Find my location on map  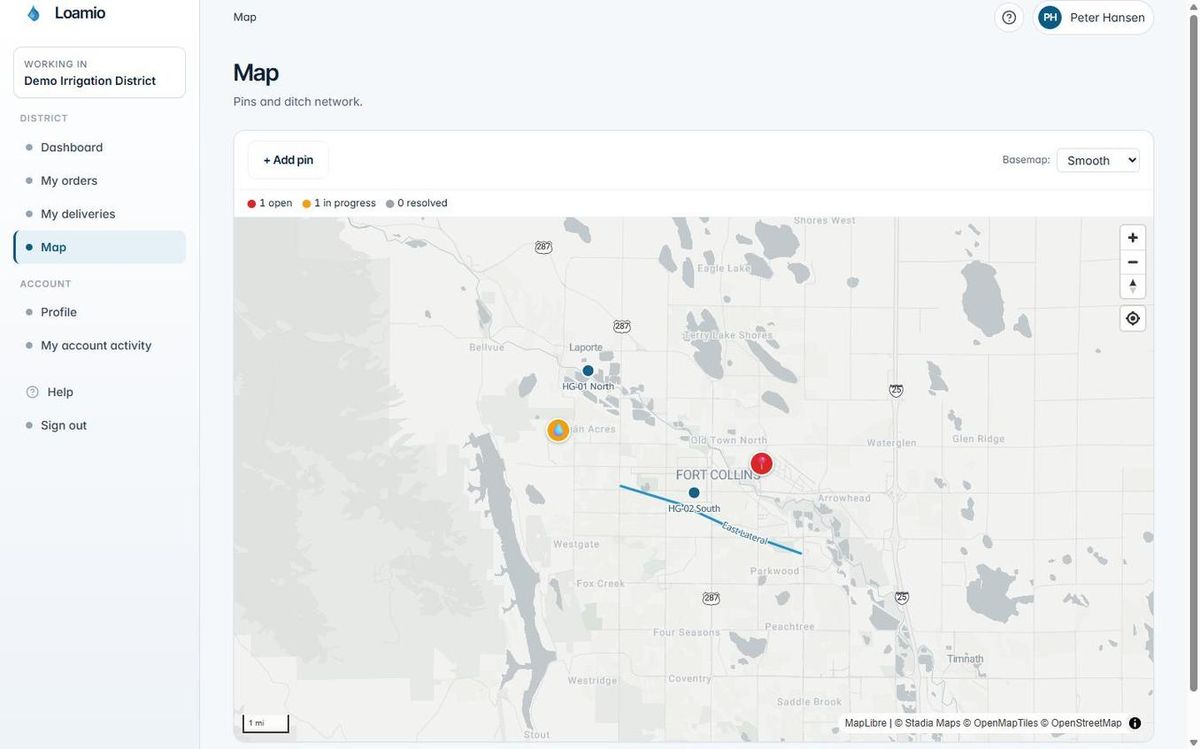1132,318
